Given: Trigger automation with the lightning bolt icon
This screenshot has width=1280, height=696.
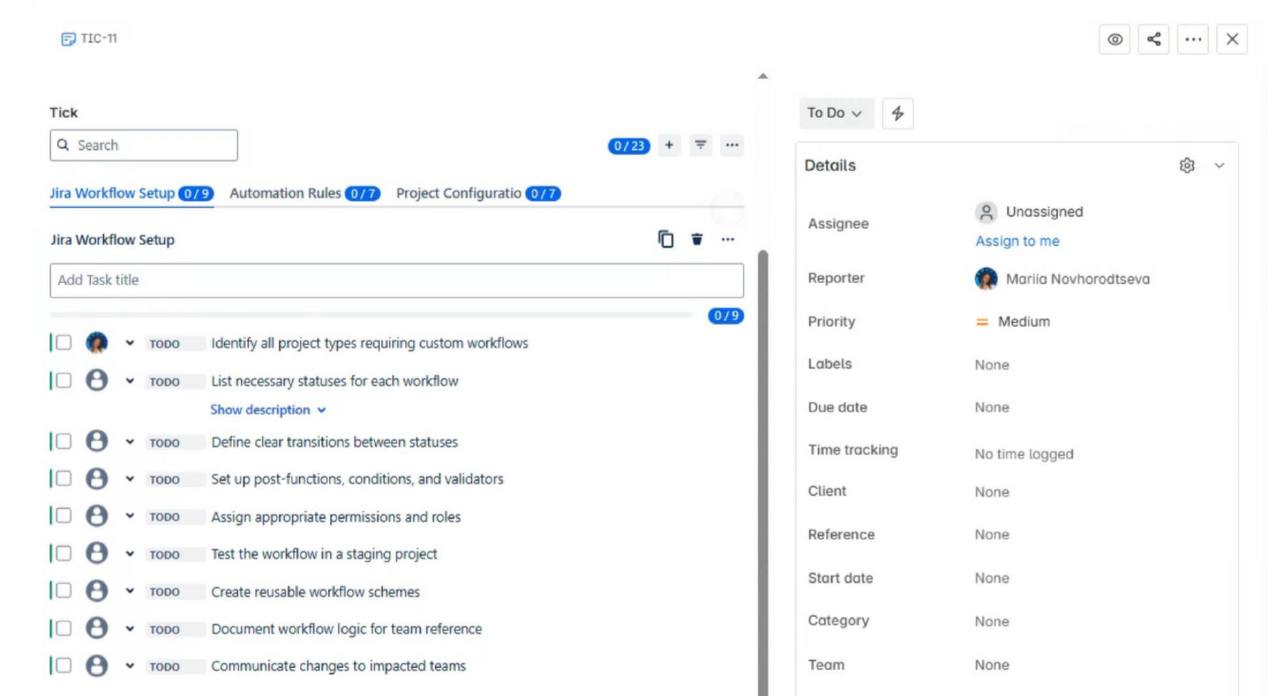Looking at the screenshot, I should [897, 113].
